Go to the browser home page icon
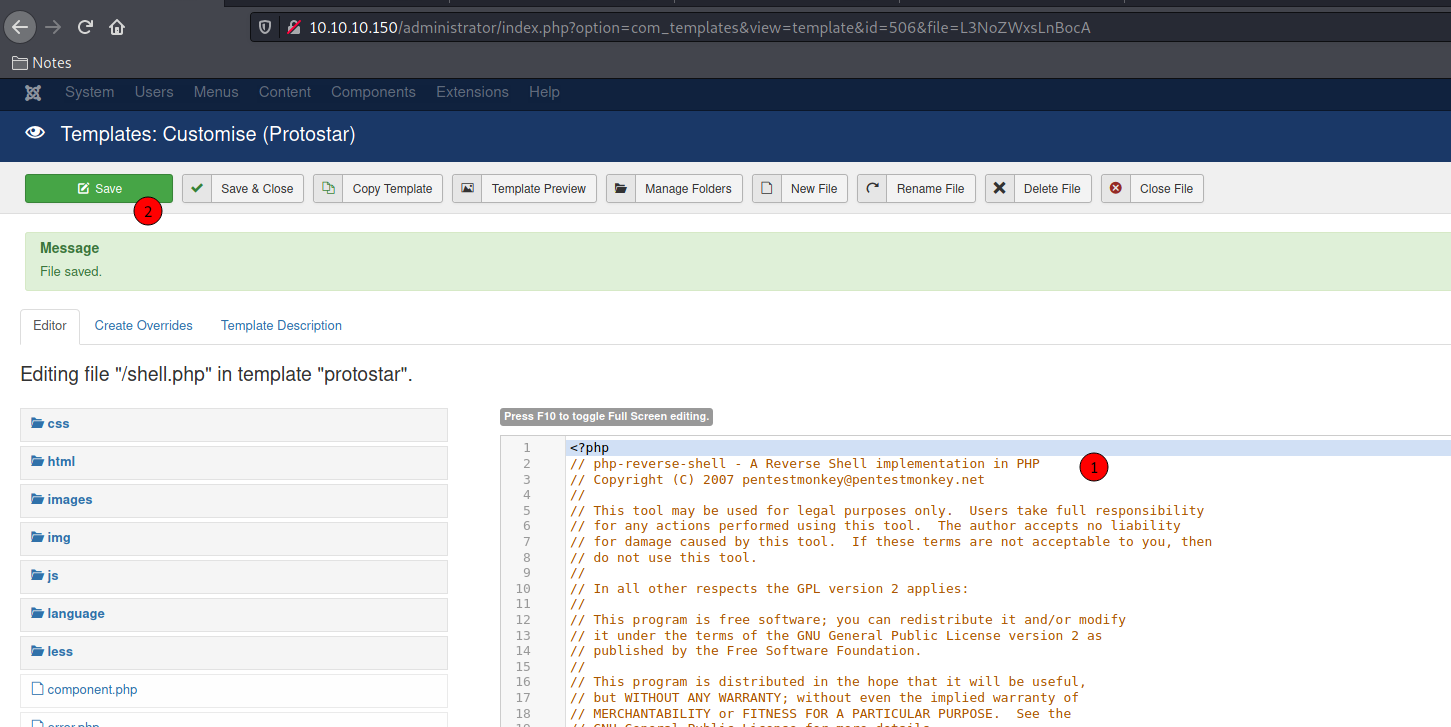 coord(117,27)
